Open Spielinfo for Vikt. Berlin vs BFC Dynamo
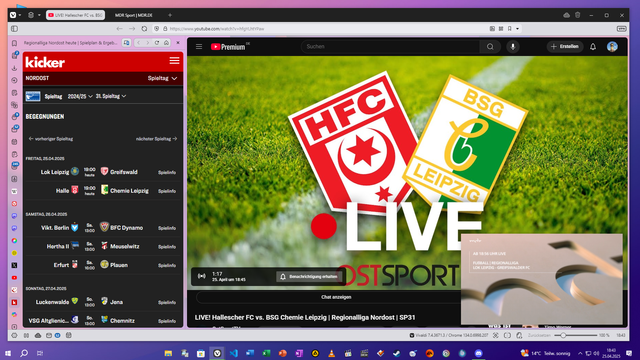This screenshot has width=640, height=360. point(167,228)
